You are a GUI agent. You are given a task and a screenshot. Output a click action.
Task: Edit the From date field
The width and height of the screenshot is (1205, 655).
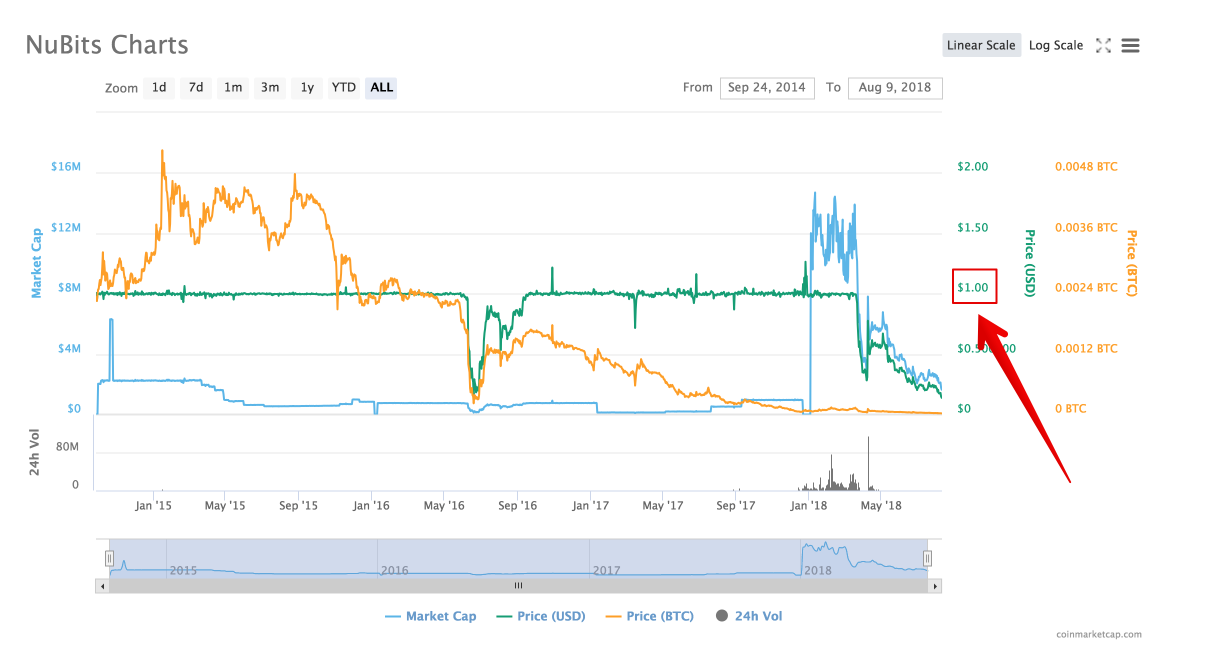click(x=767, y=88)
